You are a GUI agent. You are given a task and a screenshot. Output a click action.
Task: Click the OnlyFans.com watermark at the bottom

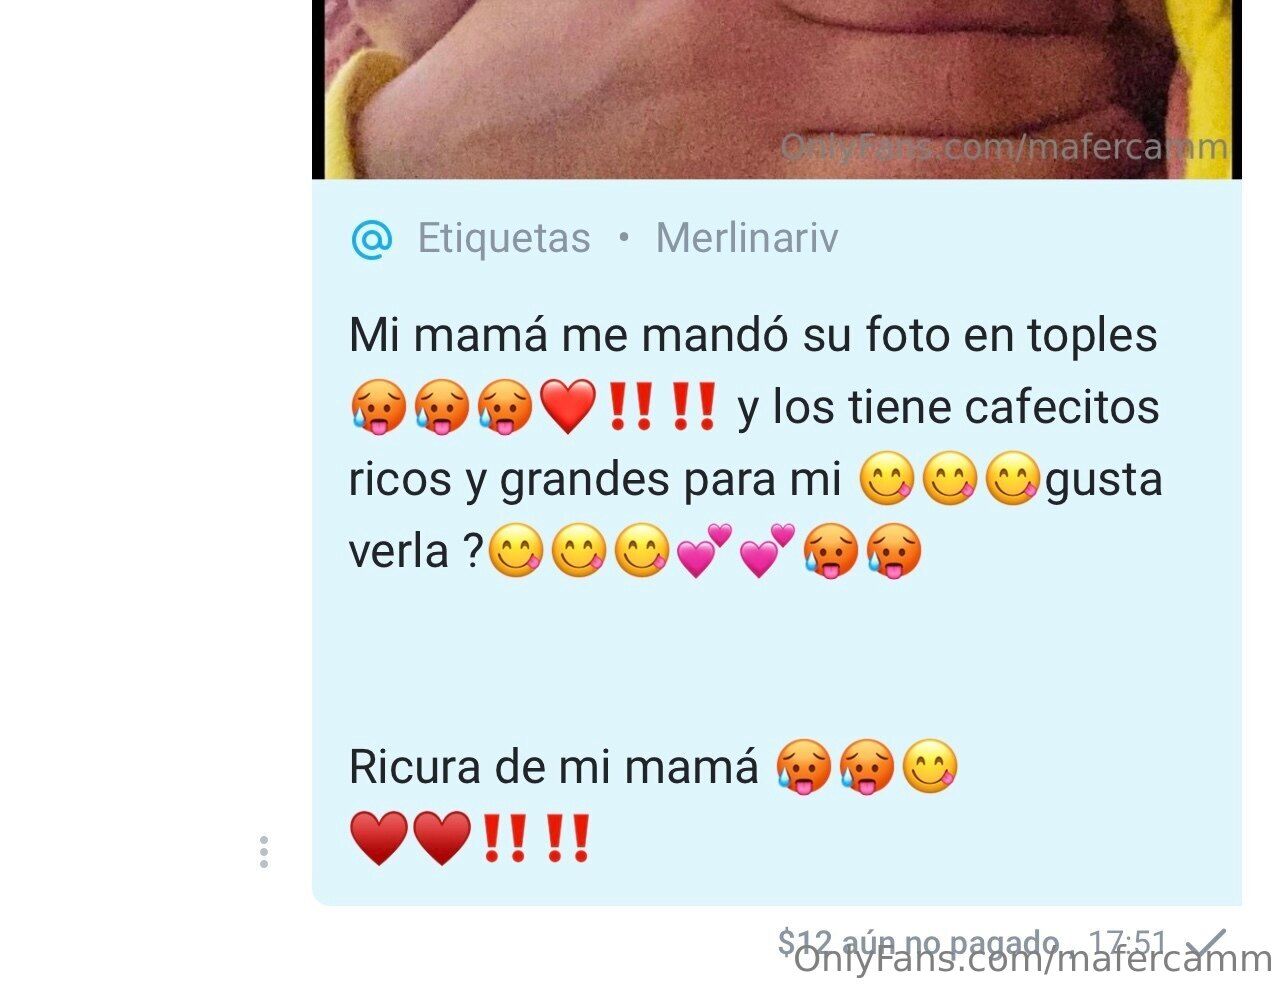(x=1032, y=960)
